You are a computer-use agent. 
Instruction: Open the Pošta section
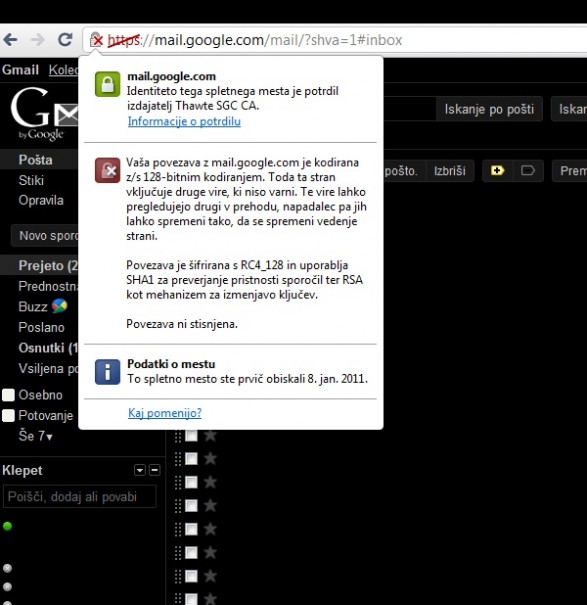[36, 160]
